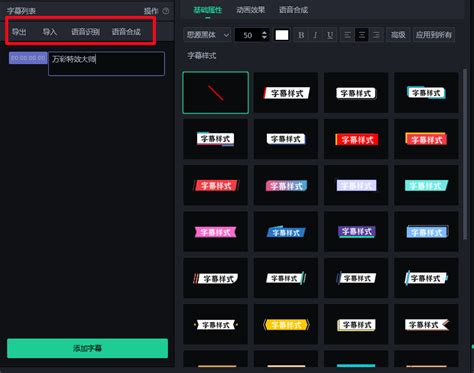Click 导出 to export subtitles
Screen dimensions: 474x373
(19, 32)
